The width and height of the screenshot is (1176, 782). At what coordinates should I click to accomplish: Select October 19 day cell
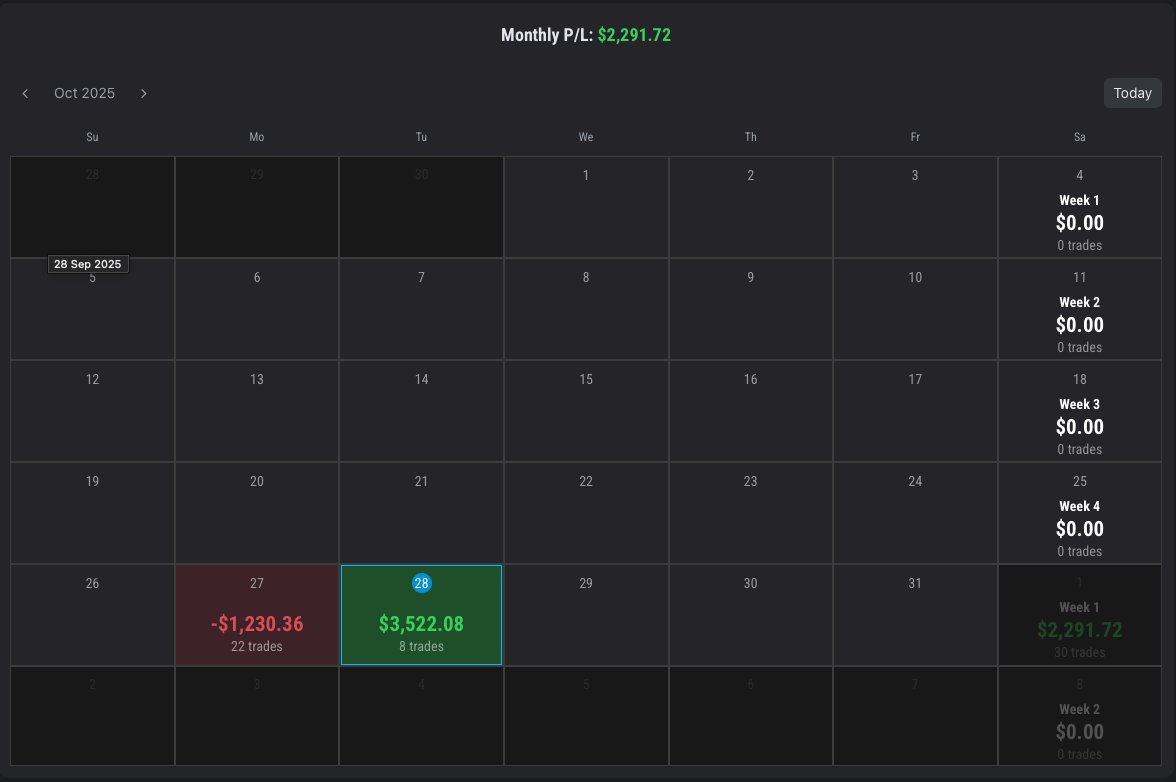click(92, 513)
